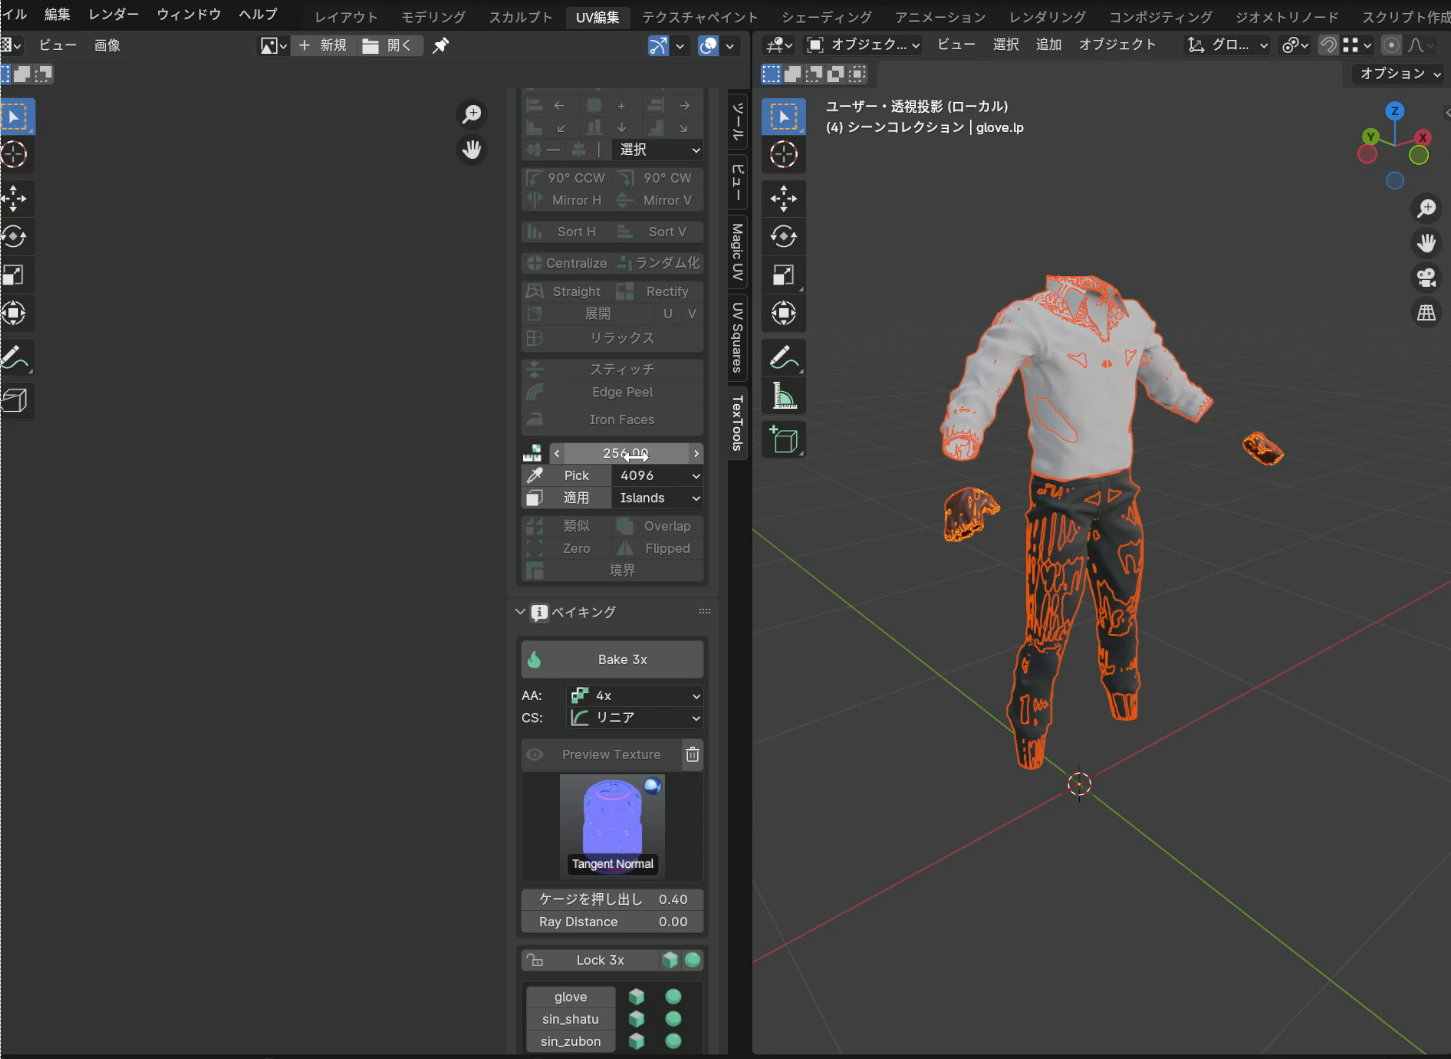Toggle Preview Texture eye visibility

tap(535, 755)
